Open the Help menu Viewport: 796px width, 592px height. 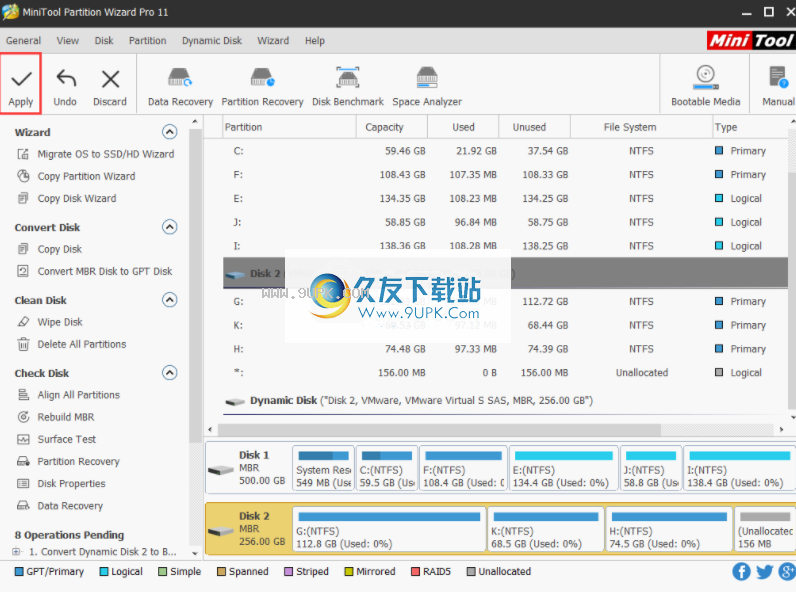coord(315,41)
